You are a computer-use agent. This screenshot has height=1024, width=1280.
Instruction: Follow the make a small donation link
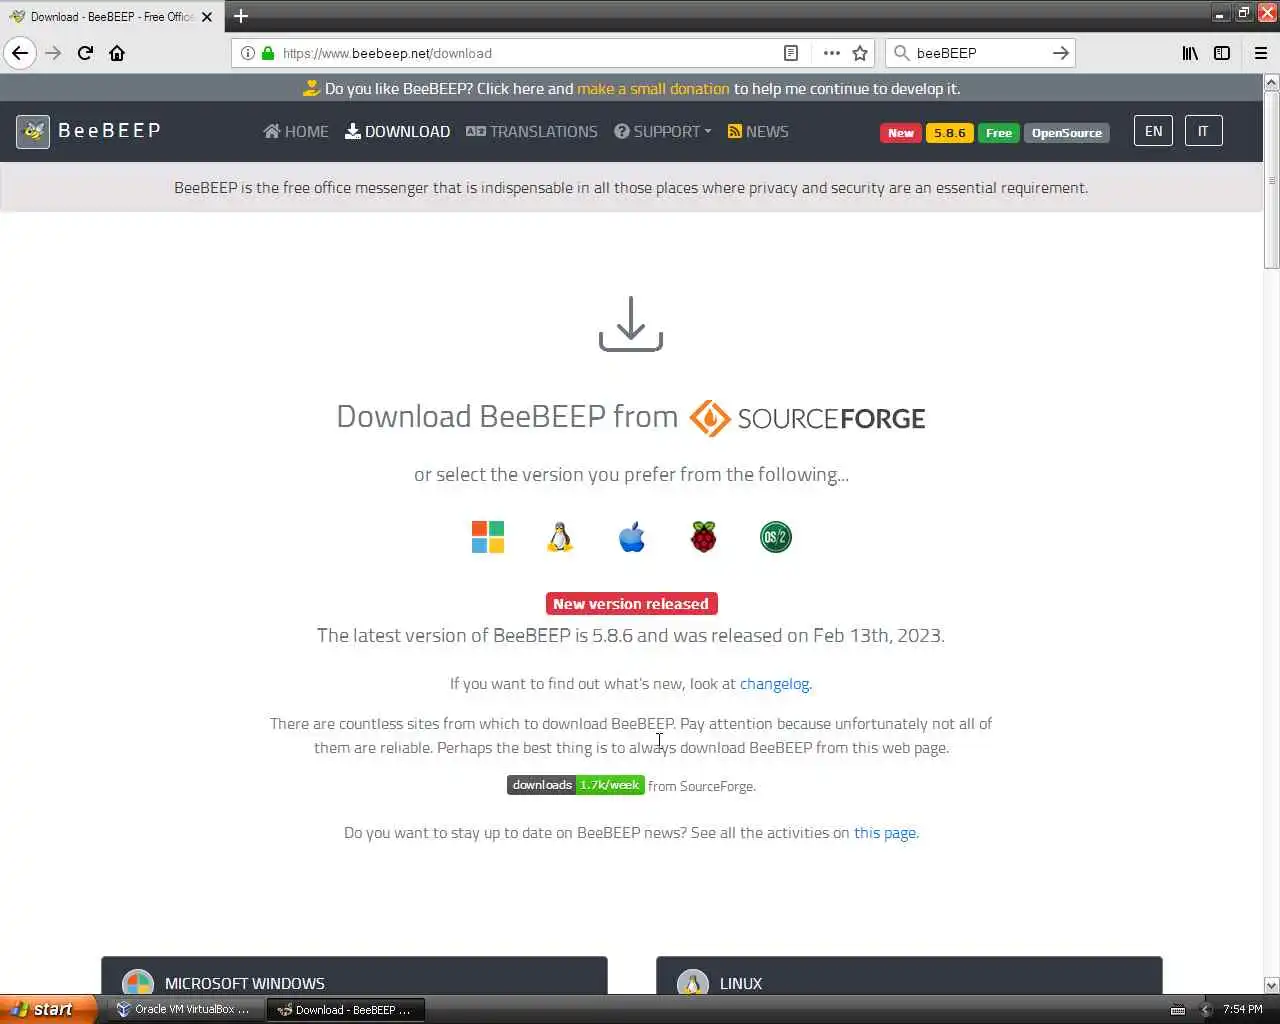pyautogui.click(x=653, y=88)
